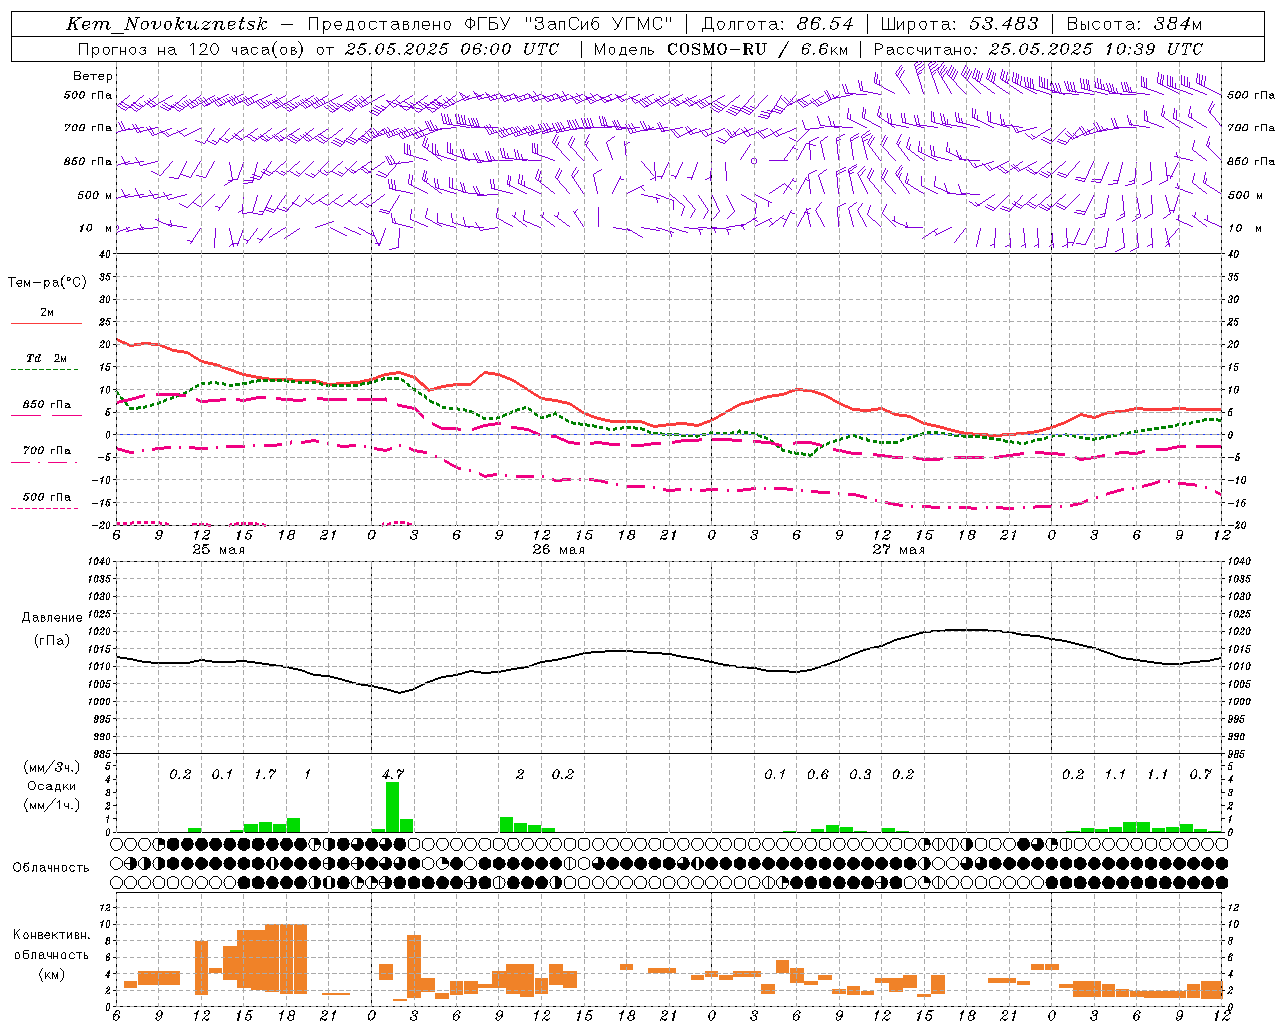Select the model label 'COSMO-RU / 6.6км'
The width and height of the screenshot is (1280, 1024).
click(x=758, y=49)
